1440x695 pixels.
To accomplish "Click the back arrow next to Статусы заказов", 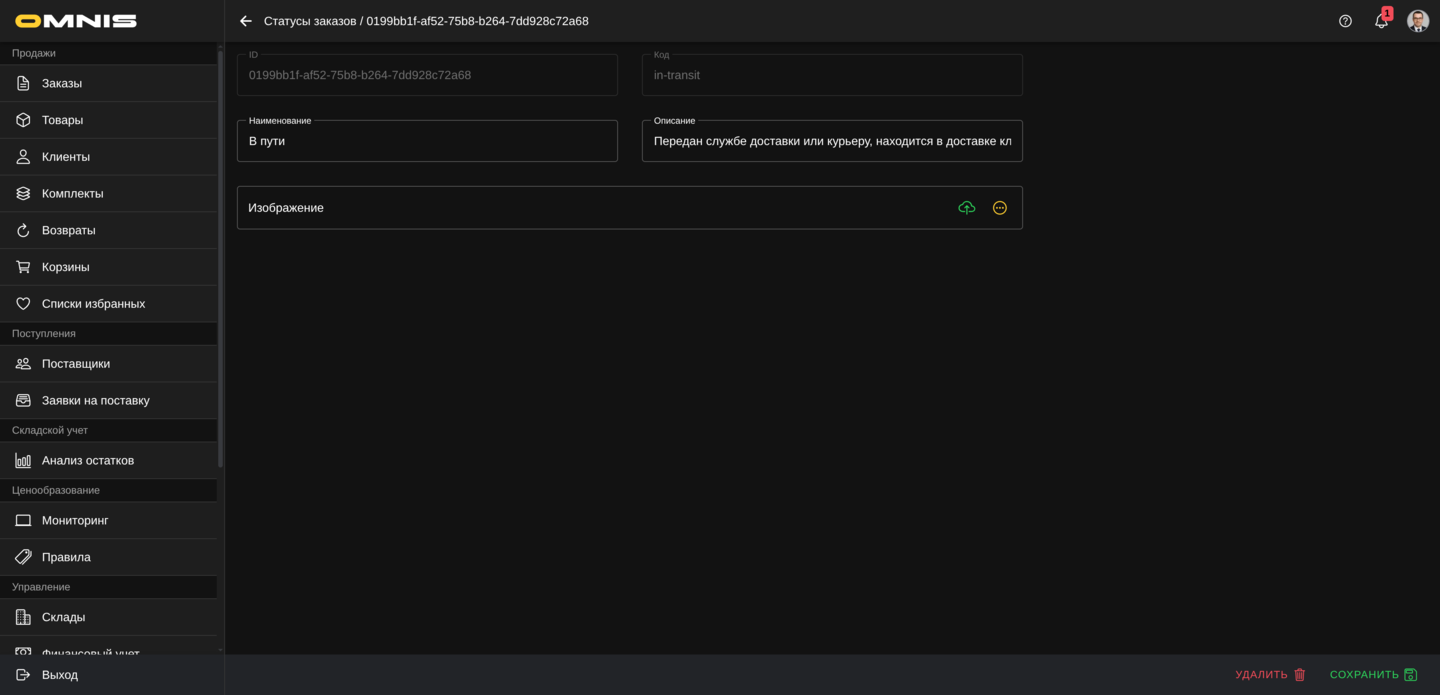I will (246, 21).
